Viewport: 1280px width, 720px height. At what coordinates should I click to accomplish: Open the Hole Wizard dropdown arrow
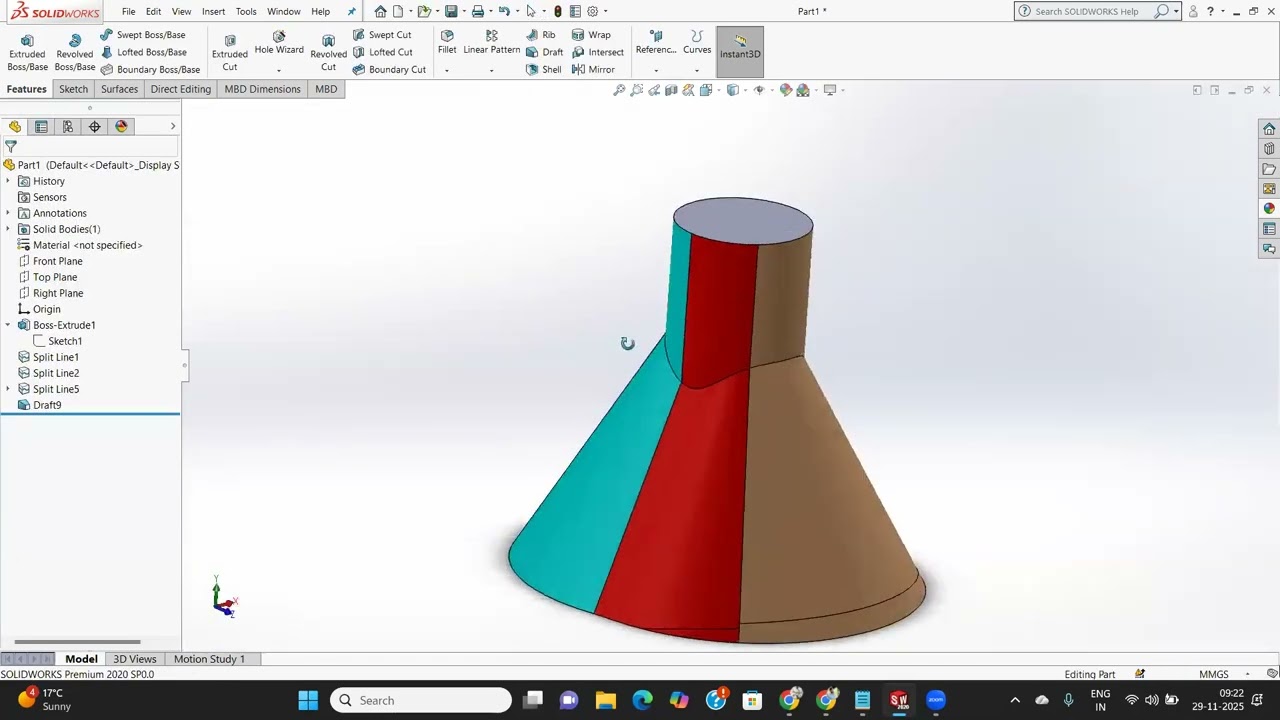coord(279,70)
